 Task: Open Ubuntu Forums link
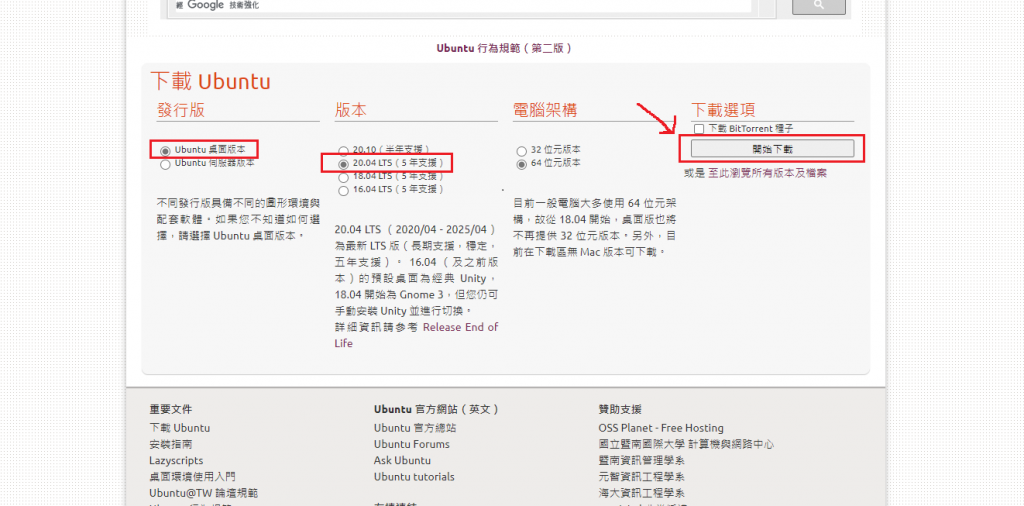coord(412,445)
